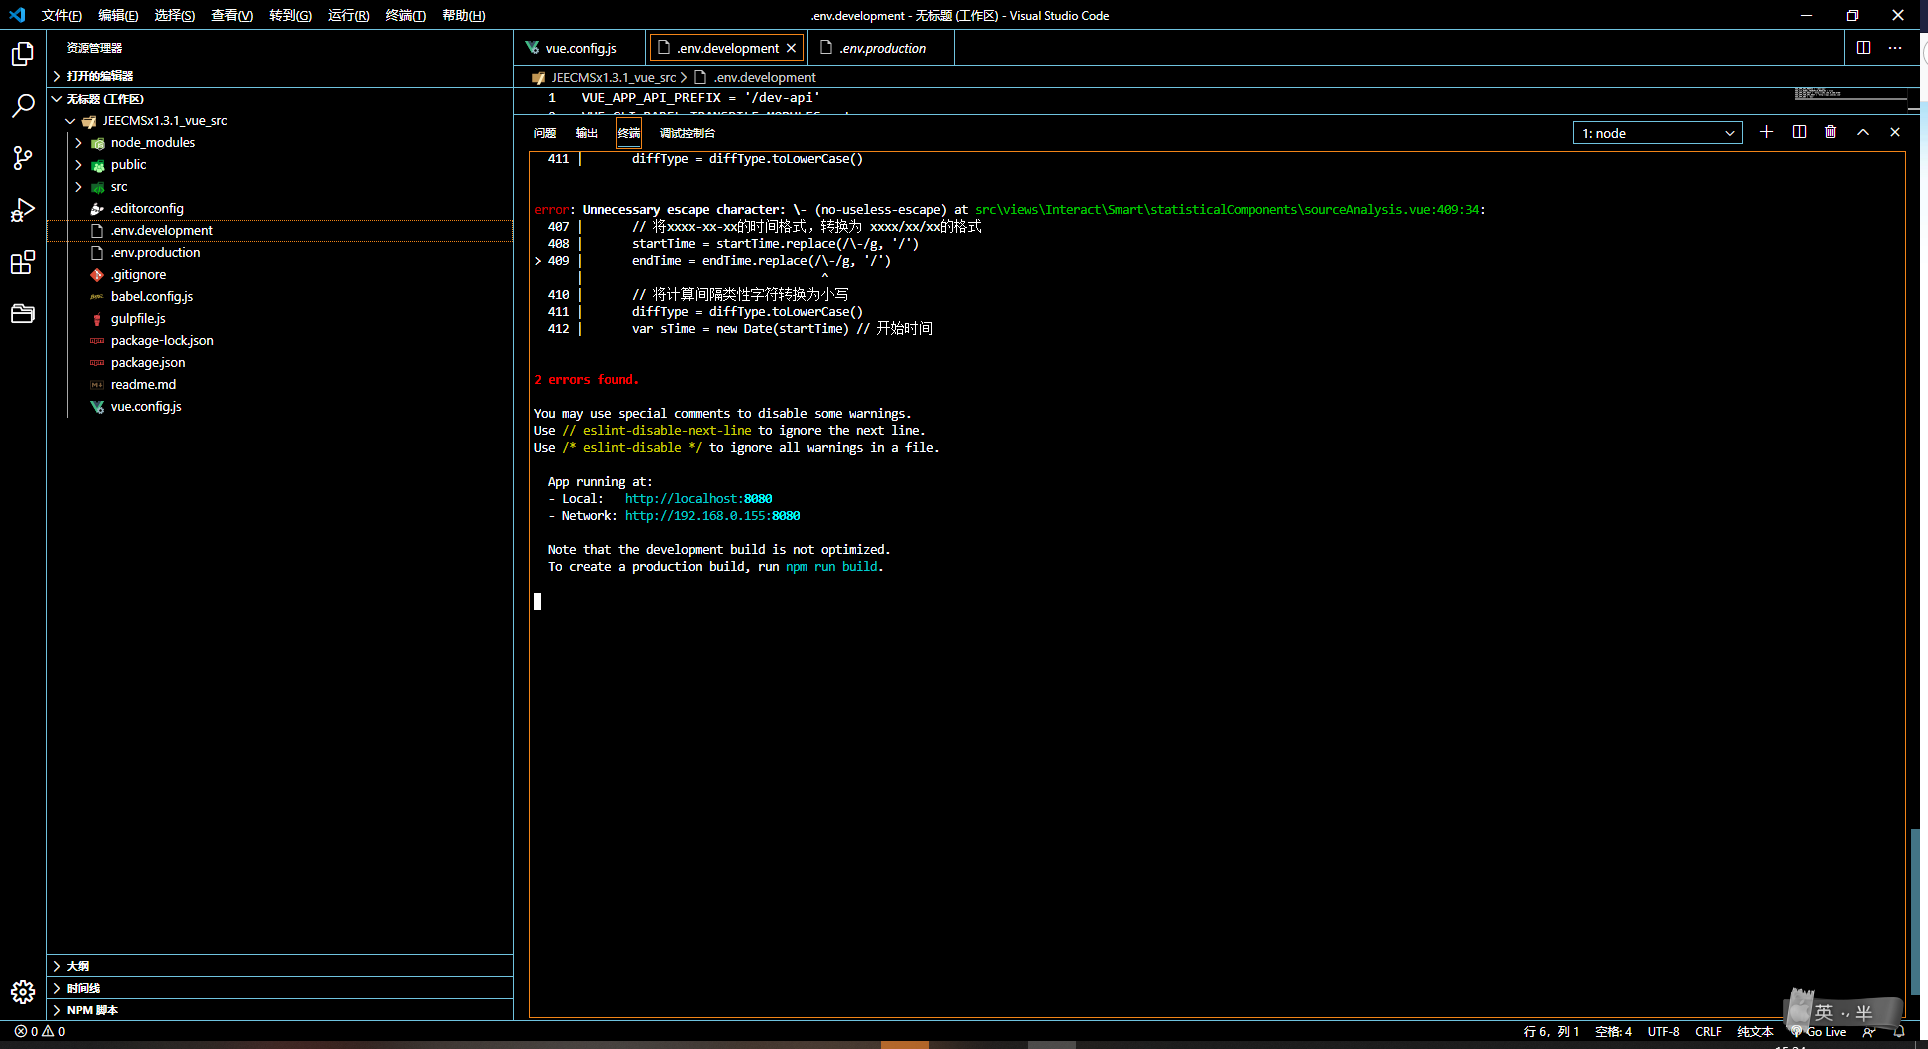Split the terminal panel
1928x1049 pixels.
pyautogui.click(x=1799, y=132)
